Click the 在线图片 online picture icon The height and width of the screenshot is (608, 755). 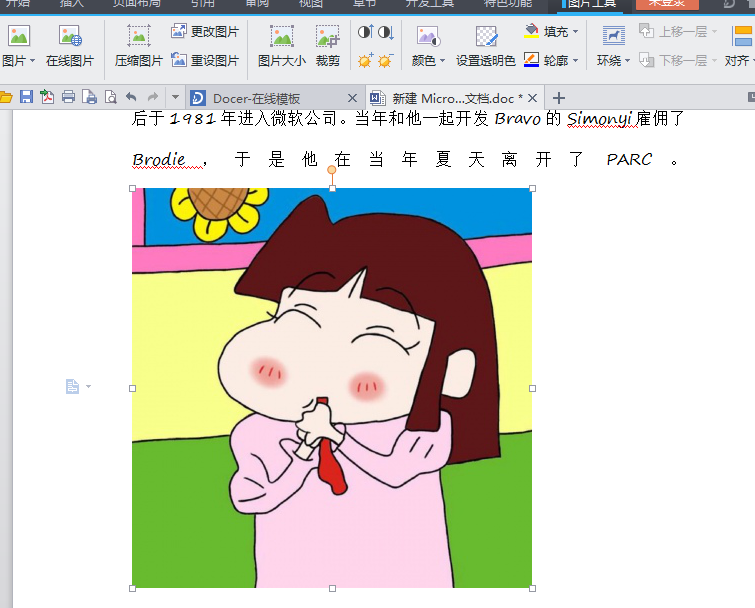point(70,36)
